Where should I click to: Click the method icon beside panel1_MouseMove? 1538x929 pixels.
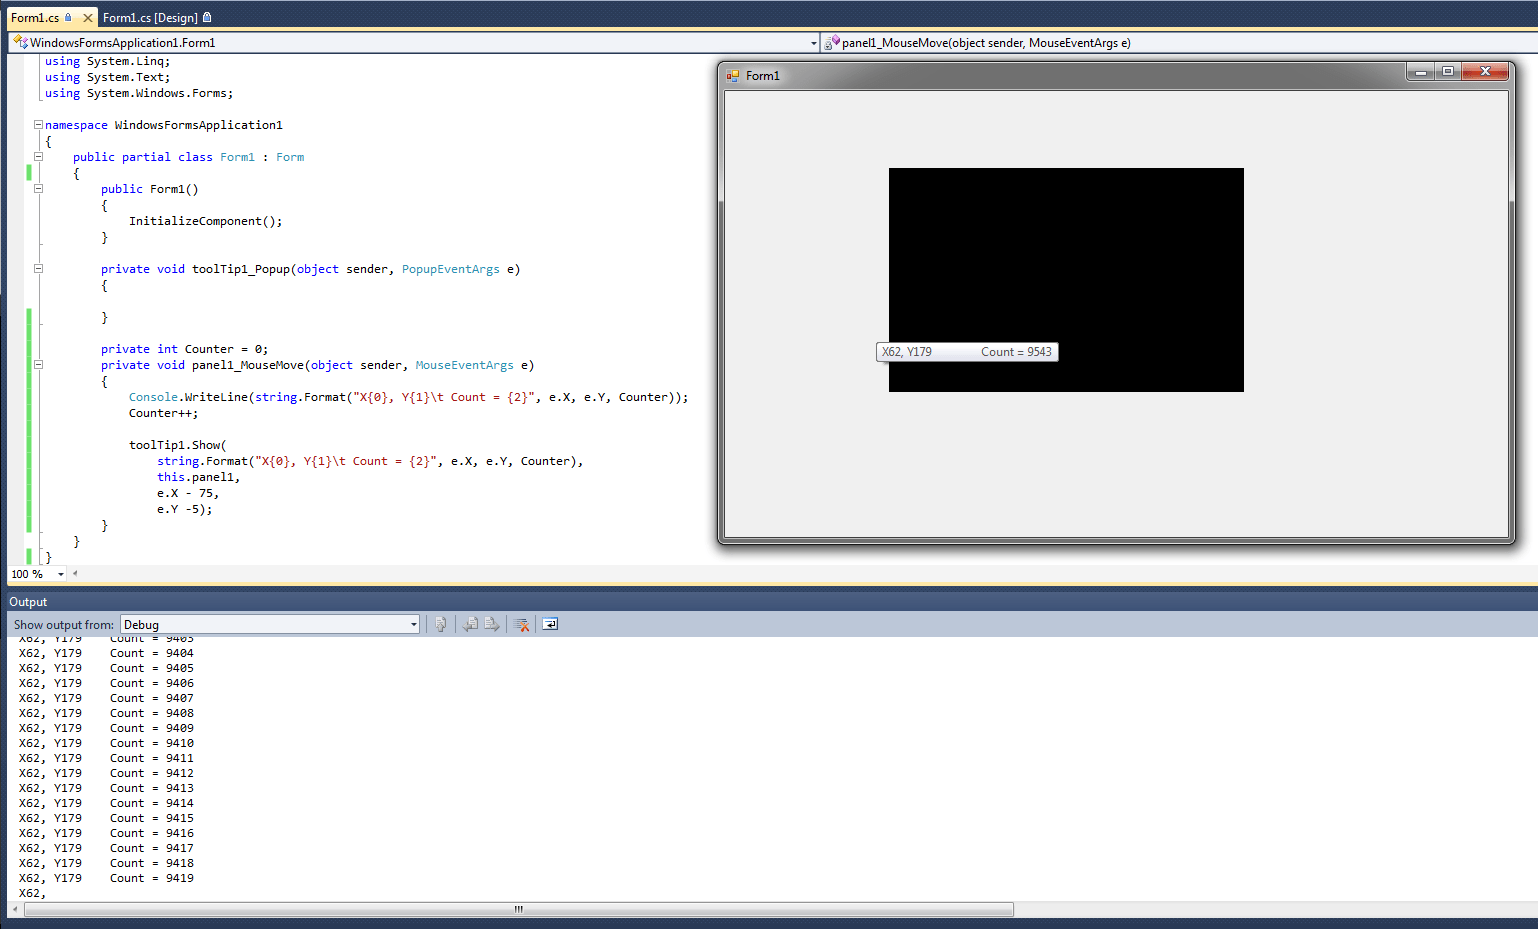click(831, 42)
